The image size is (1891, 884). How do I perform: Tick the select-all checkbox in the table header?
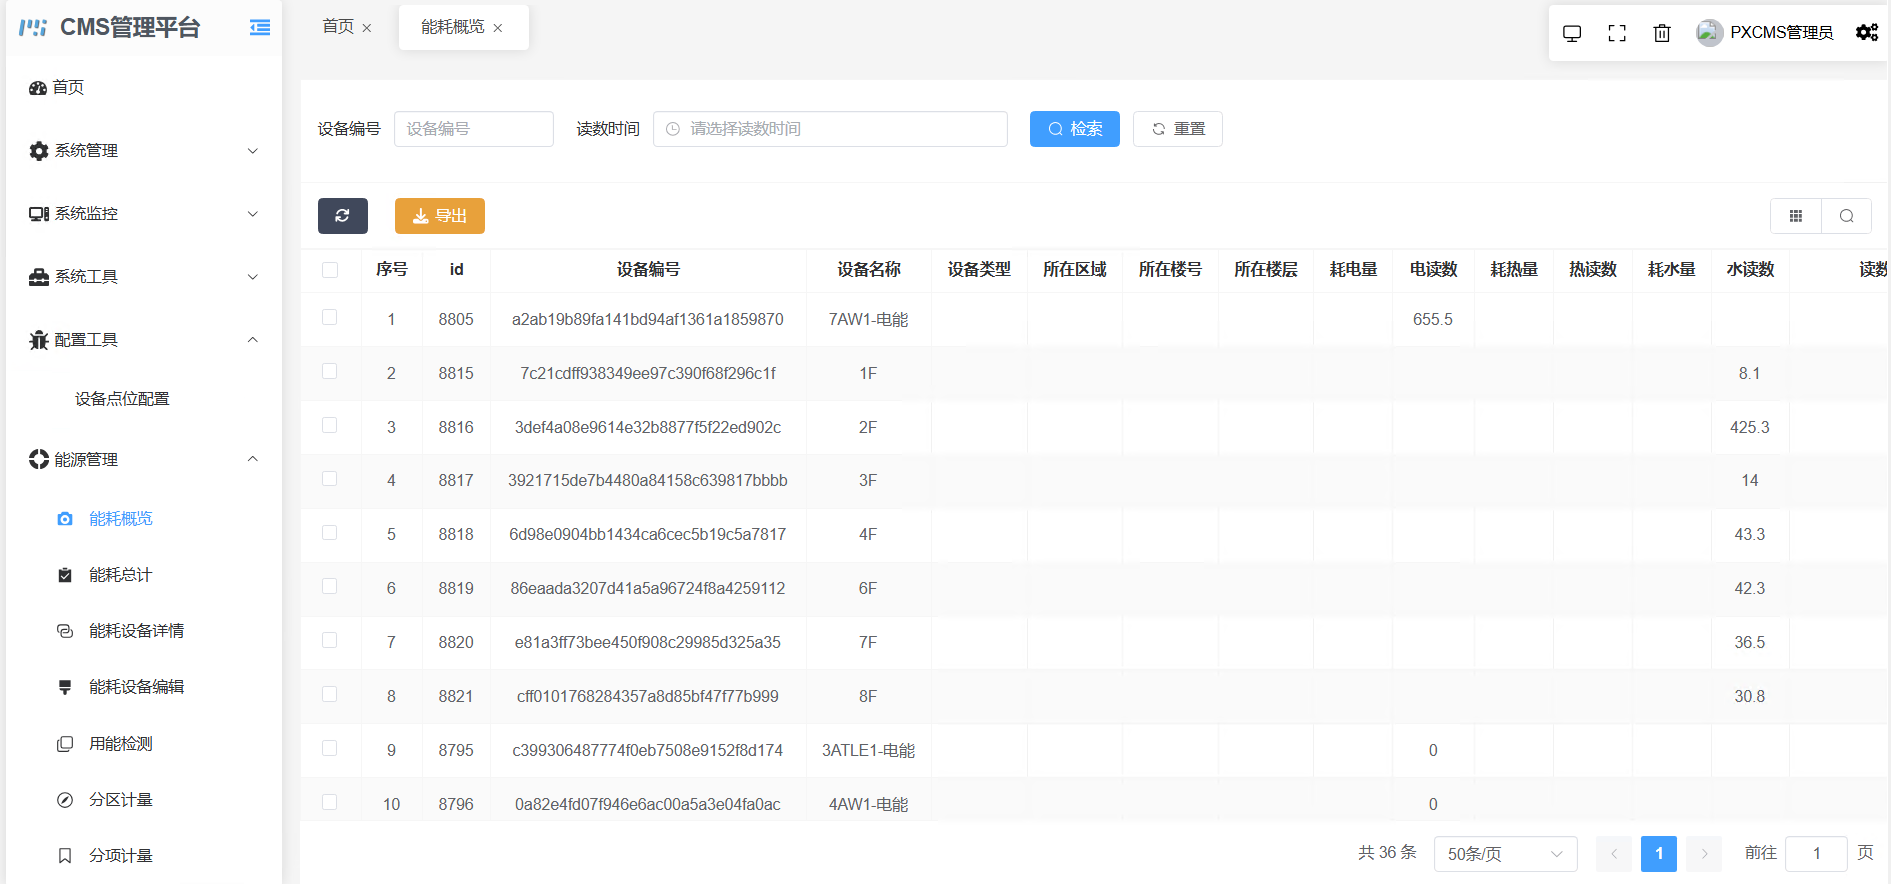point(330,270)
